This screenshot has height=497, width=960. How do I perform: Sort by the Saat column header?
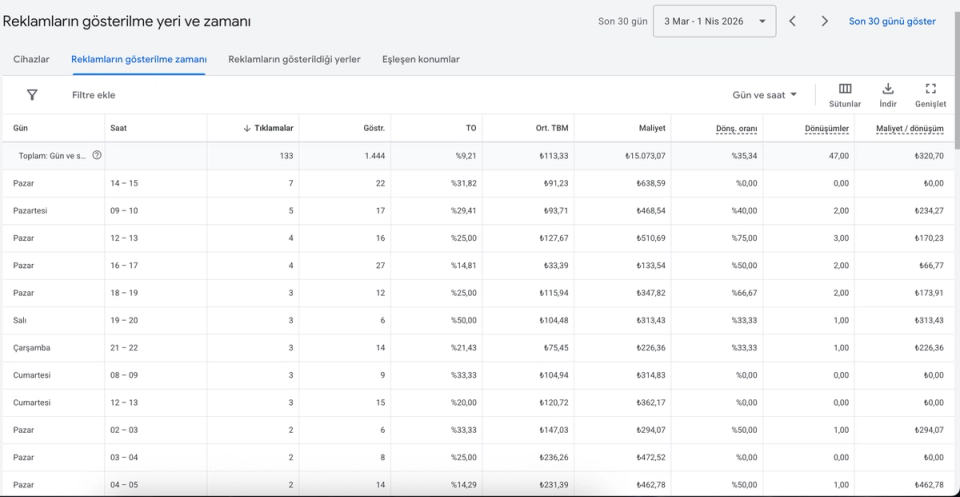click(x=119, y=129)
